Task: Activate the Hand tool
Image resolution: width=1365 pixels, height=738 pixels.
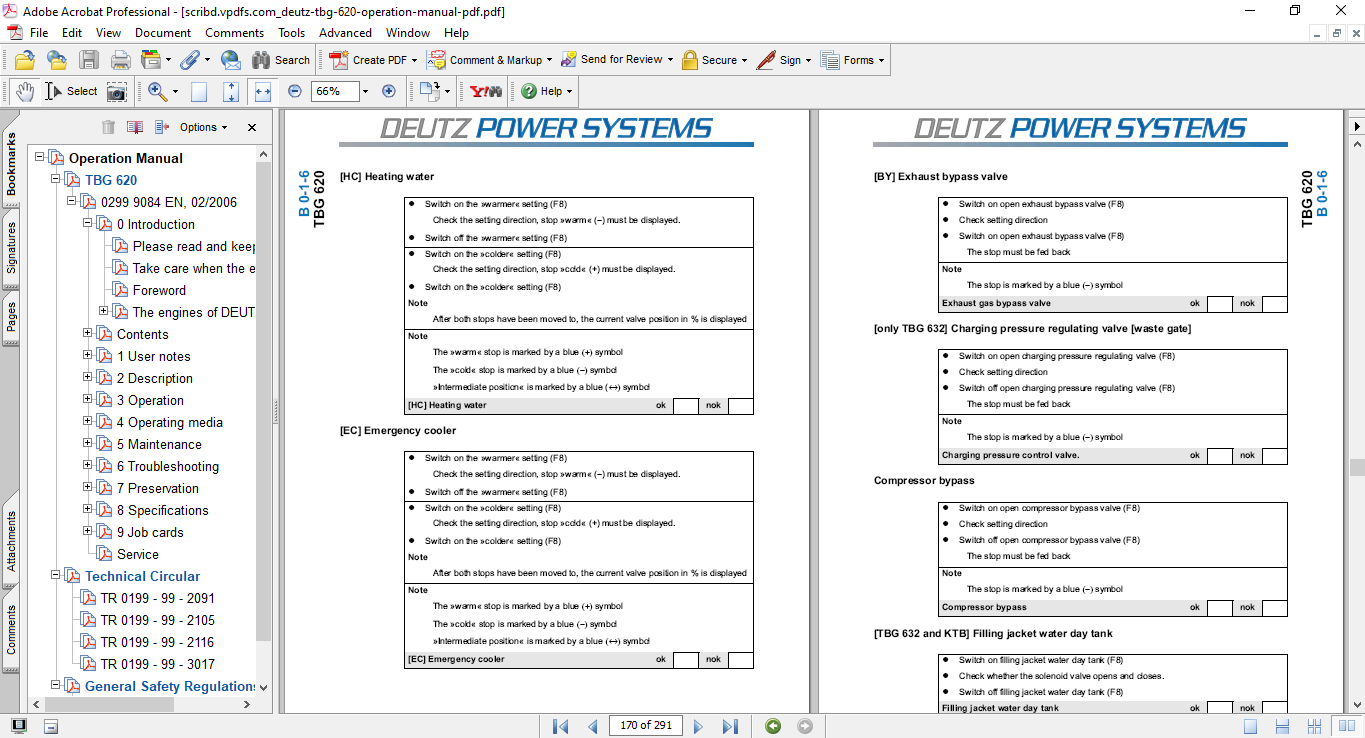Action: pos(24,92)
